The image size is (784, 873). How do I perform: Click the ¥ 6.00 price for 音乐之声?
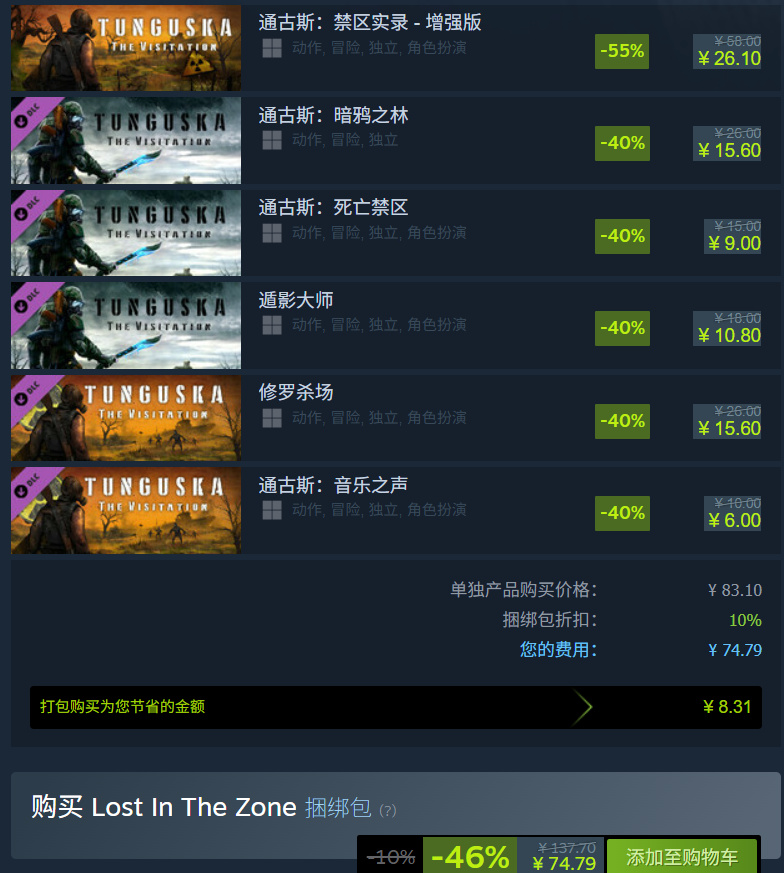[734, 521]
